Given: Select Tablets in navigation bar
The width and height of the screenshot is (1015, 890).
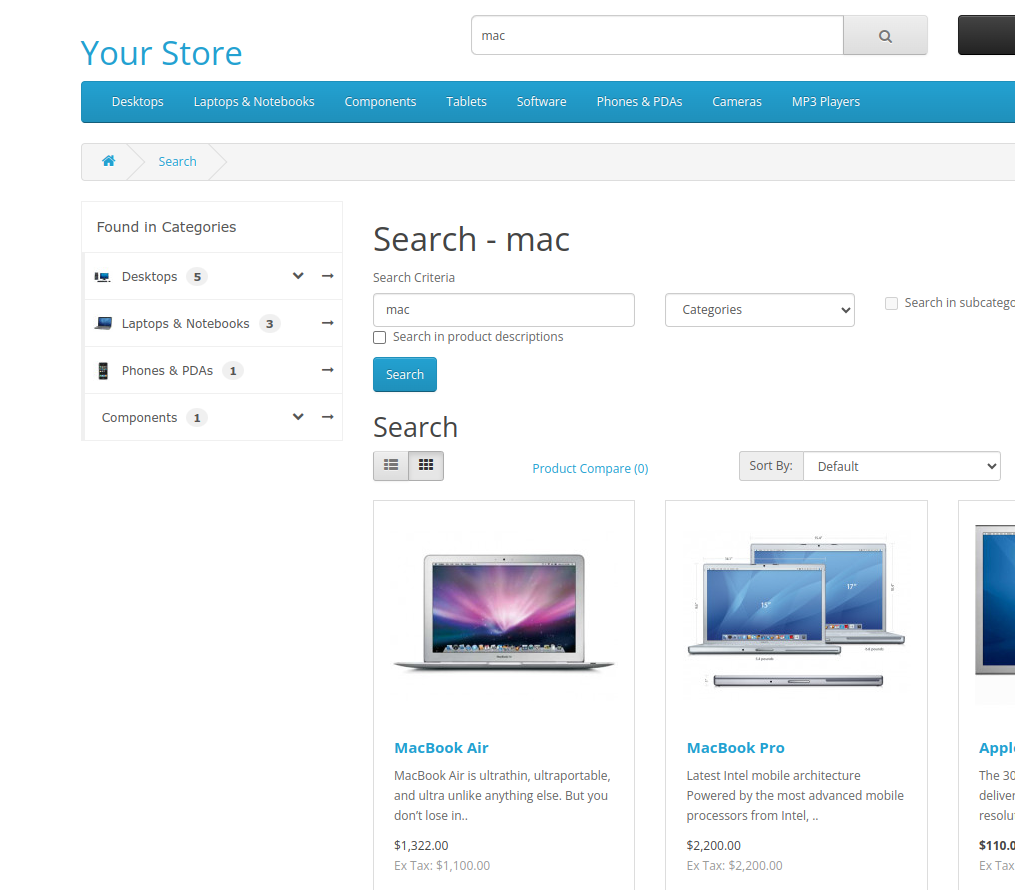Looking at the screenshot, I should tap(466, 102).
